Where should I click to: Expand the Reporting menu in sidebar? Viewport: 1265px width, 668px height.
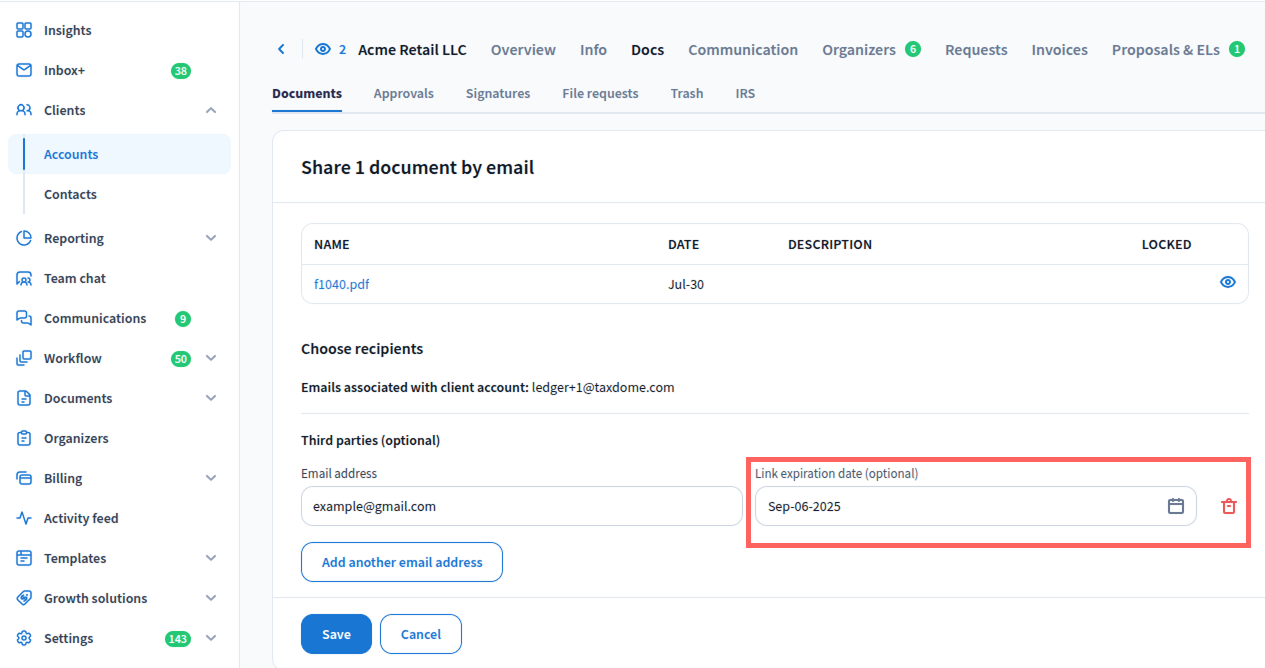click(211, 238)
